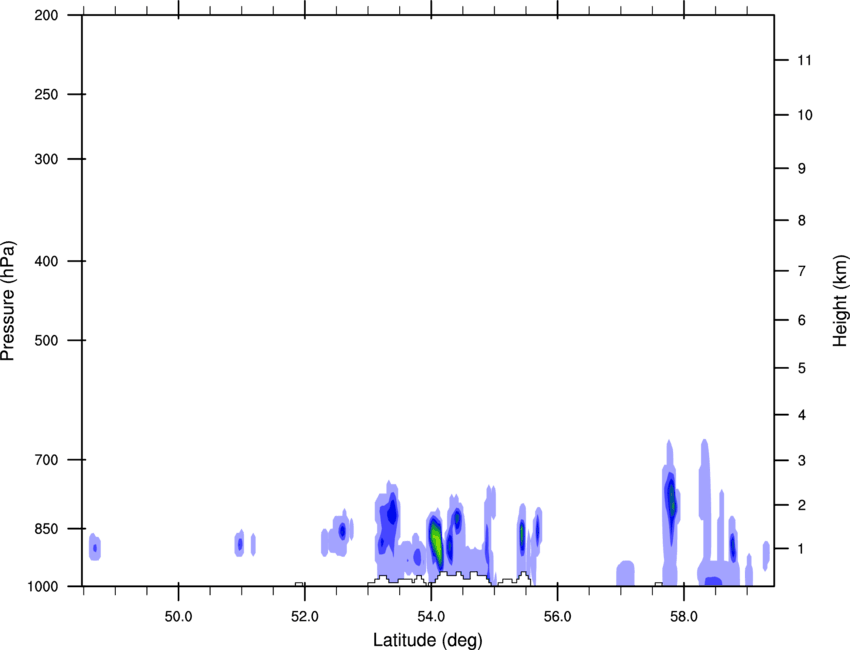This screenshot has height=650, width=850.
Task: Click the 'Latitude (deg)' axis title
Action: tap(427, 640)
